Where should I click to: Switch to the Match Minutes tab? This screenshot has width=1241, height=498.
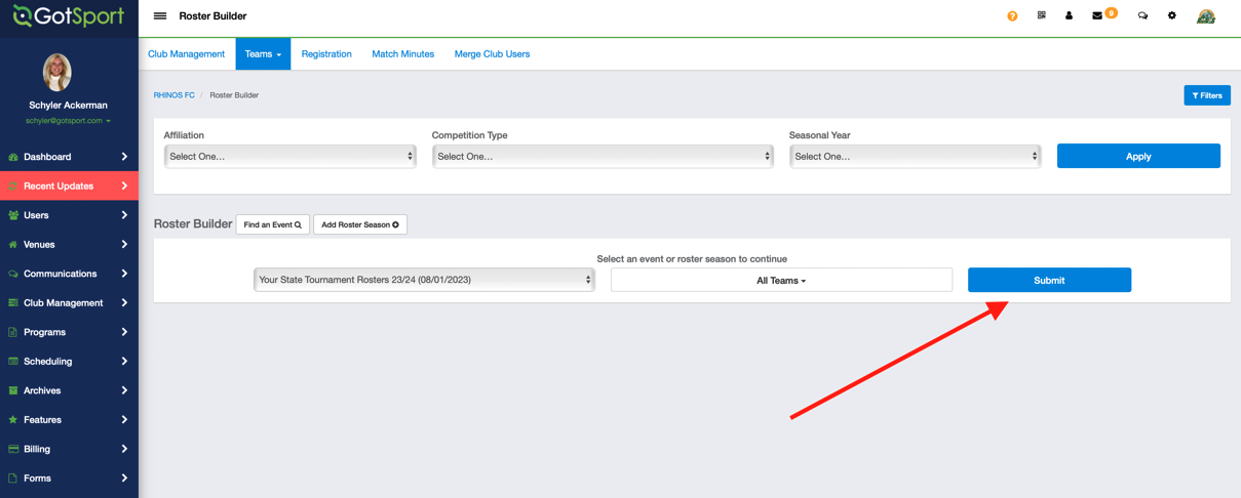(403, 54)
